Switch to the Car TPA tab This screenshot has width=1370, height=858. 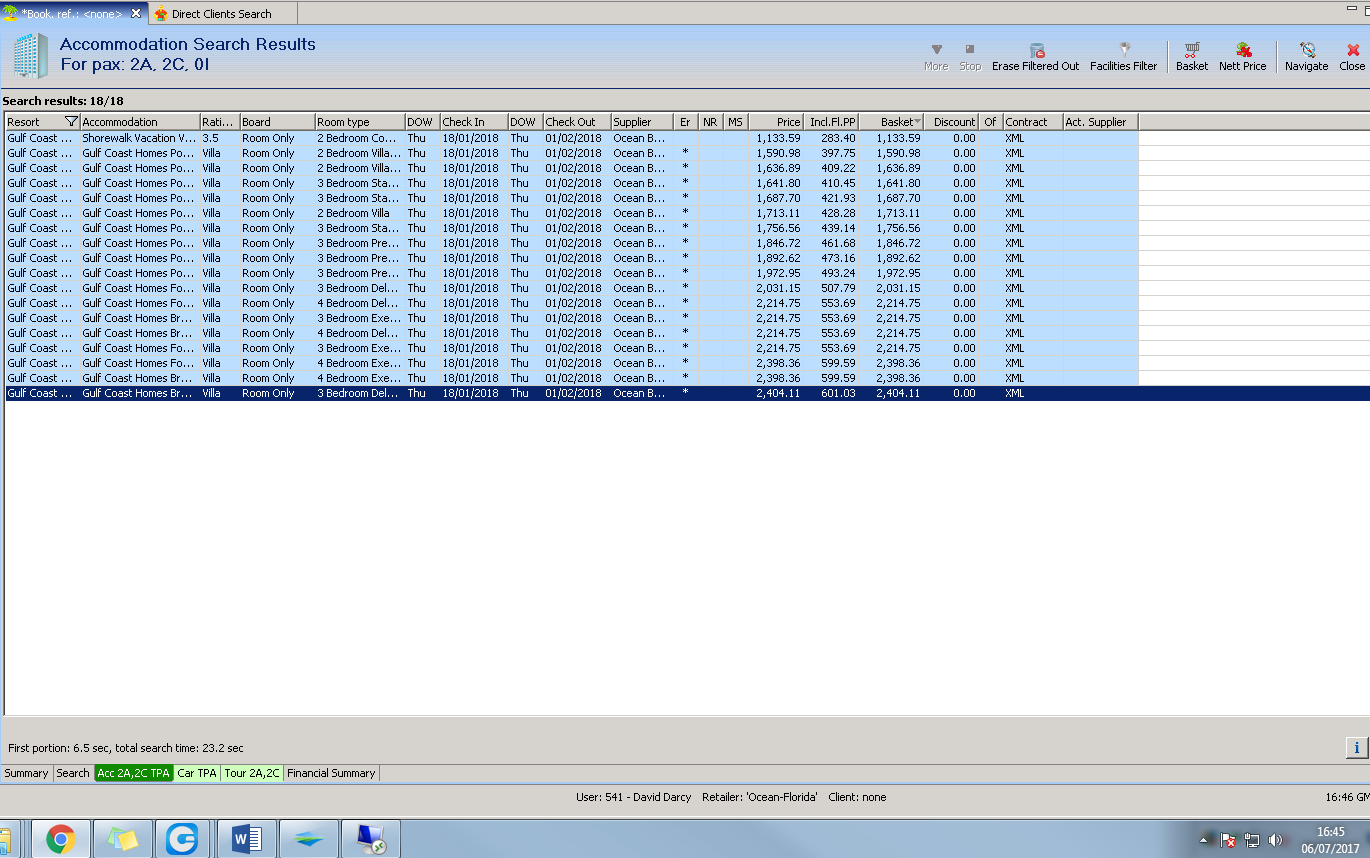(x=197, y=773)
